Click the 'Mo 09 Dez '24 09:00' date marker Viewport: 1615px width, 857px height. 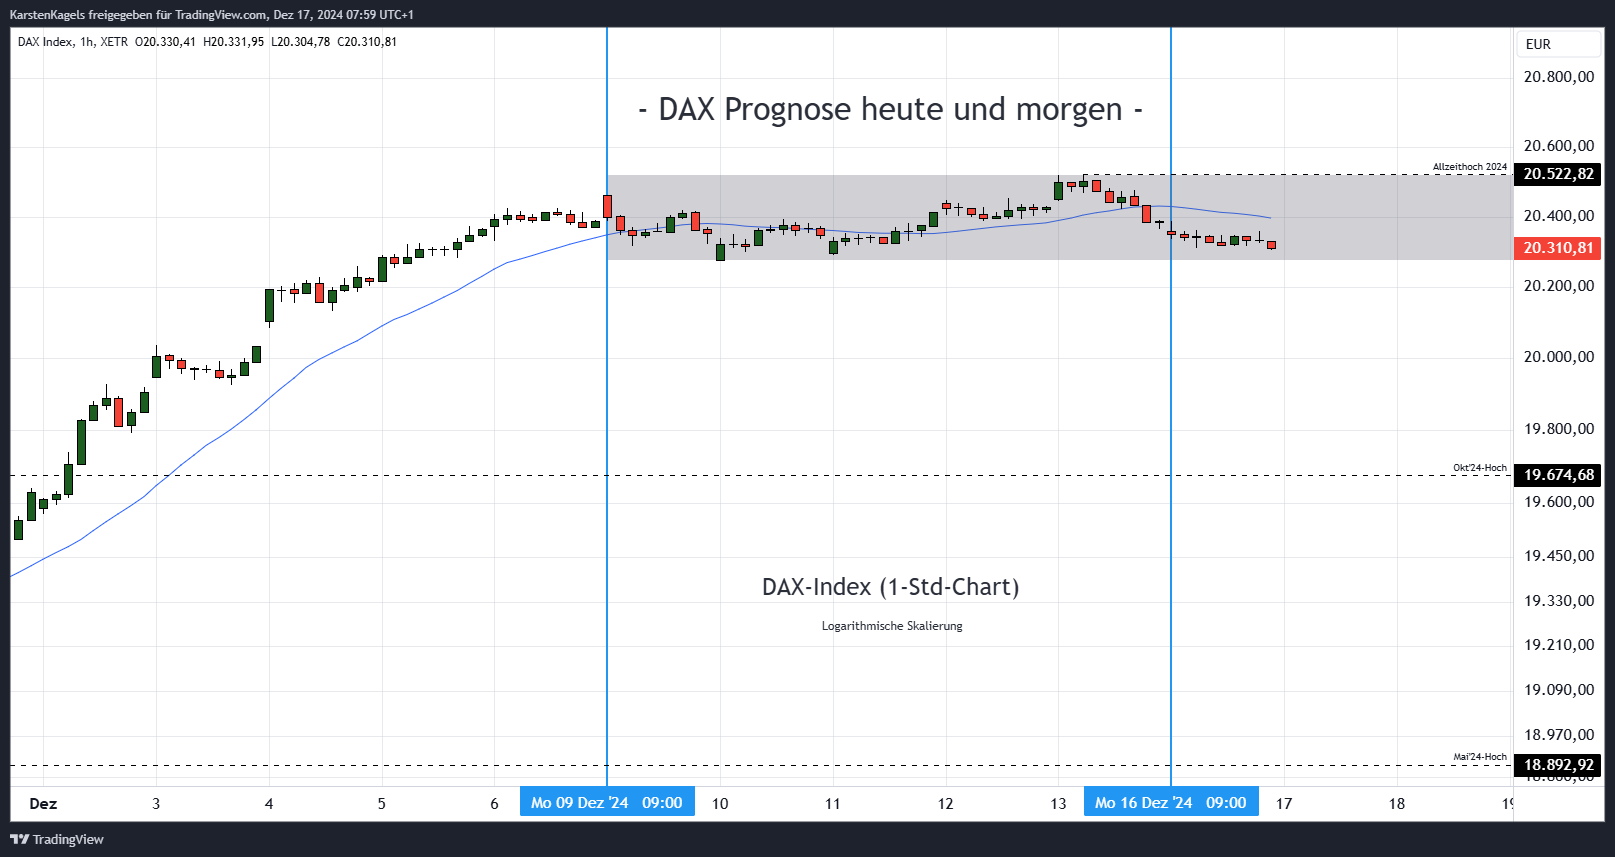tap(607, 802)
